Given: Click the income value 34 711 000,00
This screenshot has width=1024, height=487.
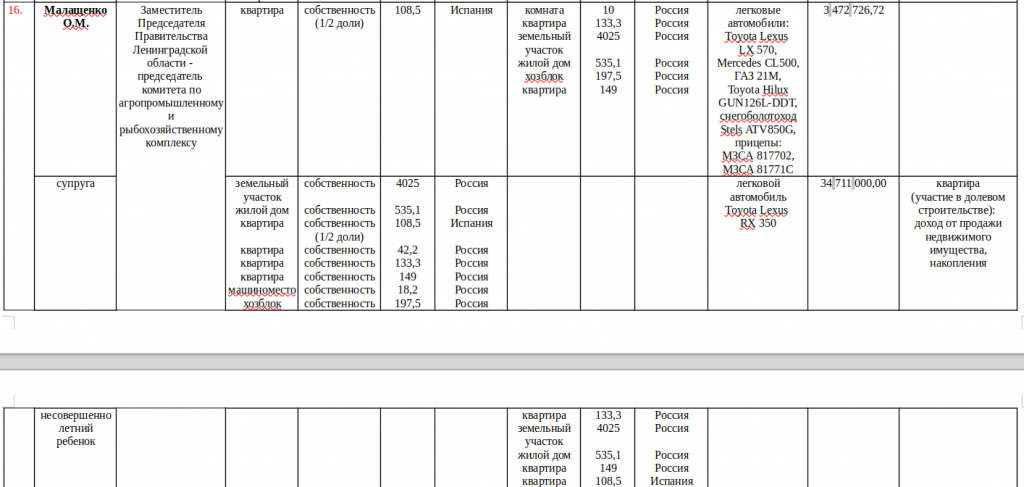Looking at the screenshot, I should pyautogui.click(x=853, y=184).
